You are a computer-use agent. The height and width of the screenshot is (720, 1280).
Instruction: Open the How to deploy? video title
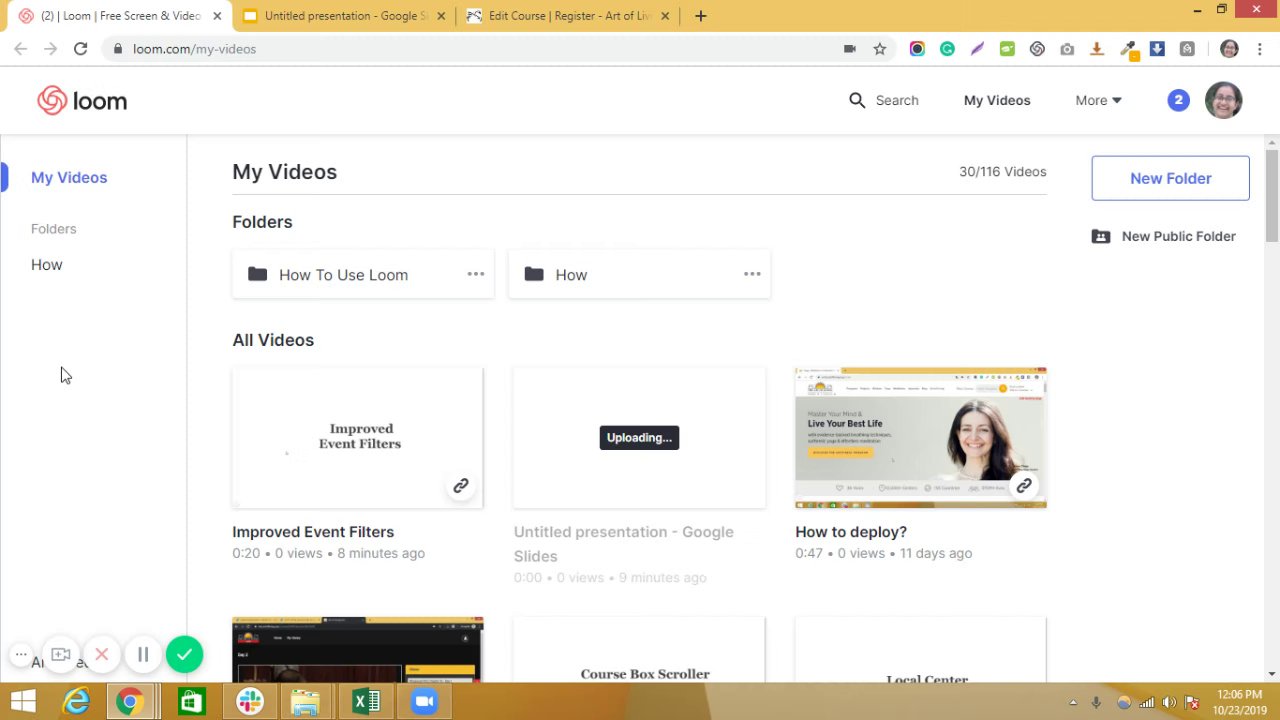(x=851, y=532)
